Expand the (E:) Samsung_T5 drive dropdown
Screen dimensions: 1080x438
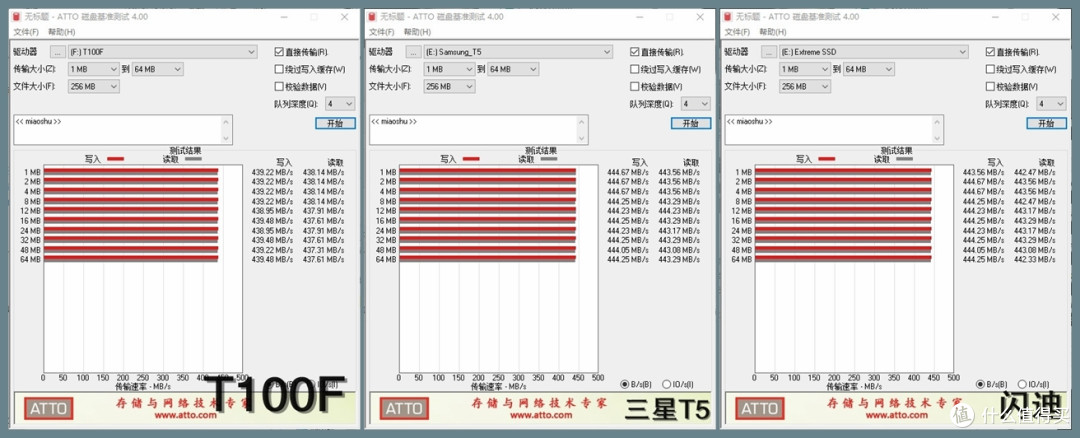[518, 52]
